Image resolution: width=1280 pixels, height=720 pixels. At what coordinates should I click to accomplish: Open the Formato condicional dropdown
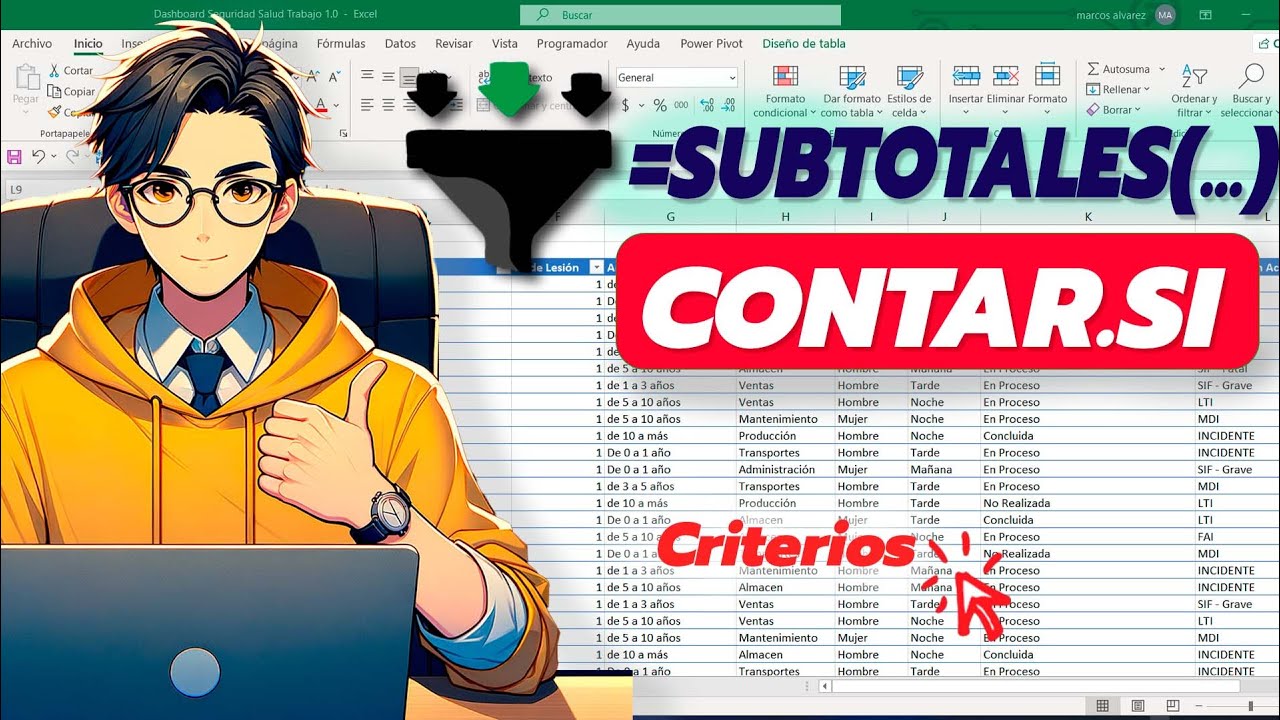point(786,92)
